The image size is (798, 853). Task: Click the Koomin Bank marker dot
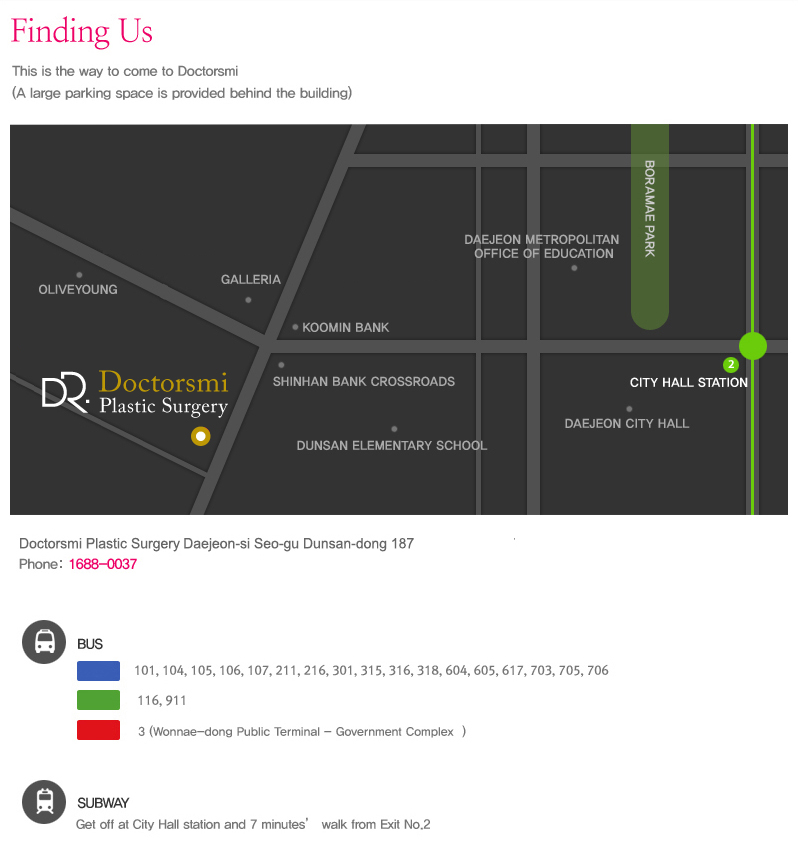pyautogui.click(x=295, y=327)
